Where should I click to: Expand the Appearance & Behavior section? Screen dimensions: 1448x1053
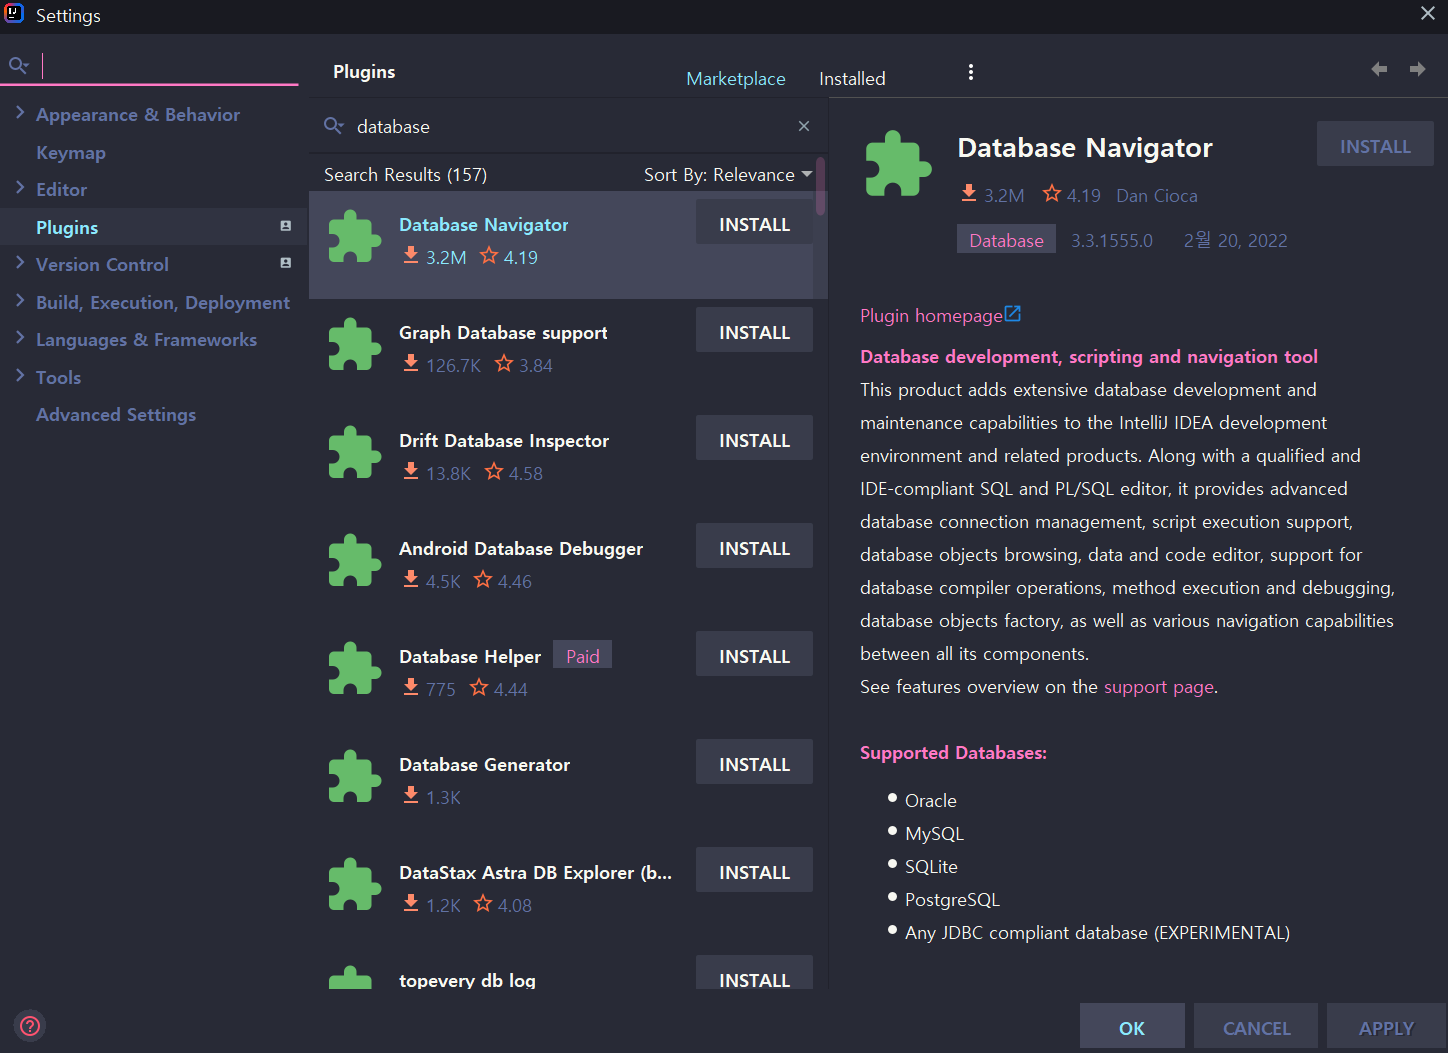(20, 113)
